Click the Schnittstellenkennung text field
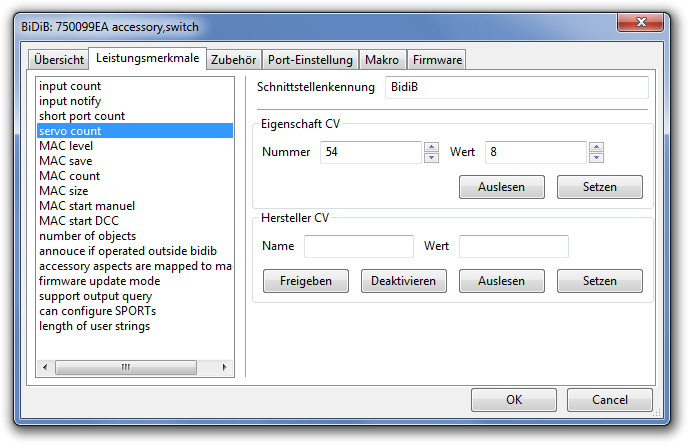689x445 pixels. point(516,88)
